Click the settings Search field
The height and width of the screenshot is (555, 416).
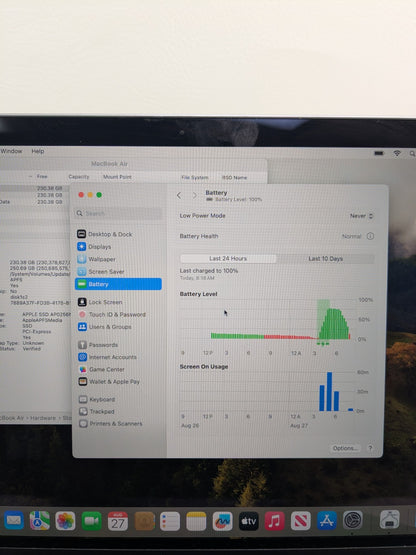click(119, 213)
